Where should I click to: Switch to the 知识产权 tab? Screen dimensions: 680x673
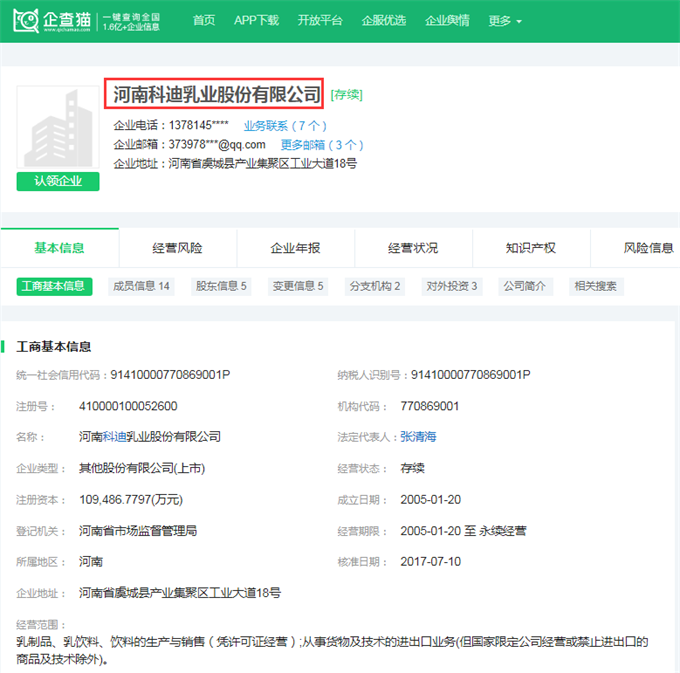point(531,248)
